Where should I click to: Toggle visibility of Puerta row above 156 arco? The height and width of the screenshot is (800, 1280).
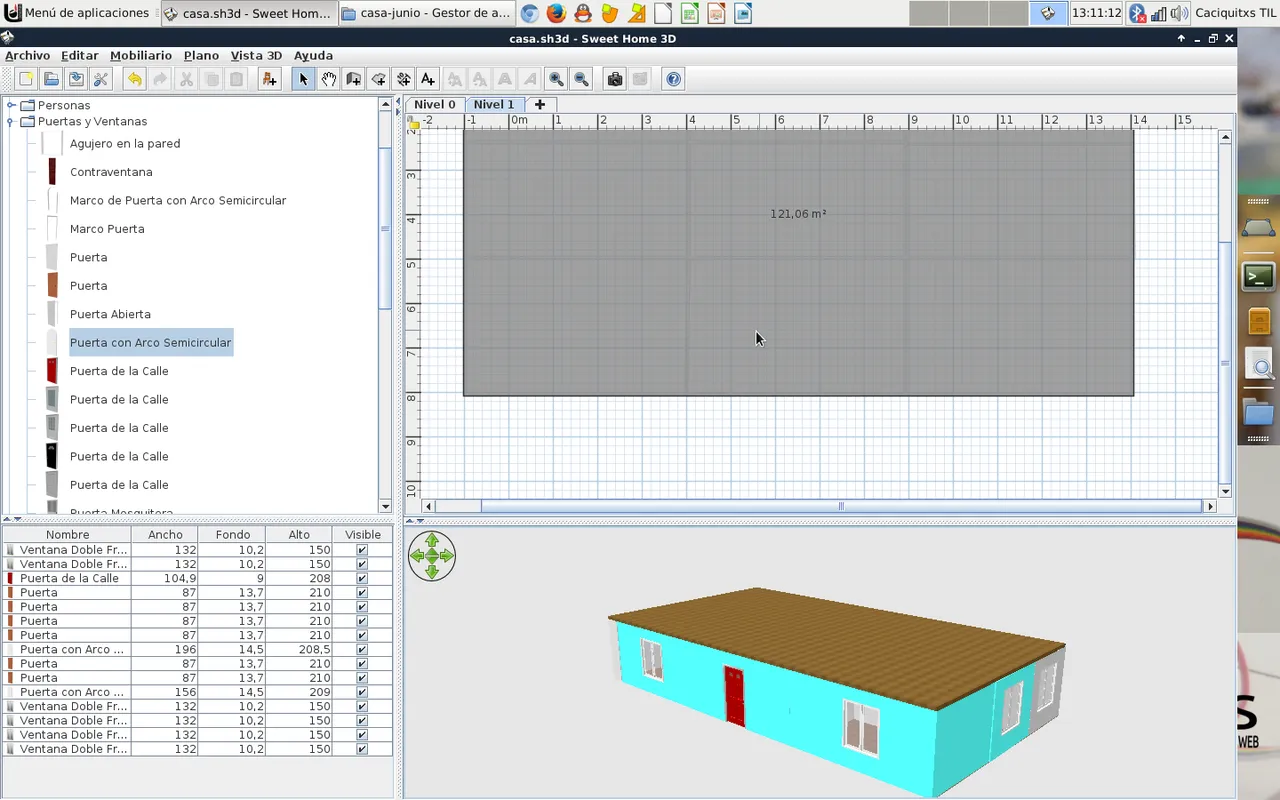(x=362, y=678)
